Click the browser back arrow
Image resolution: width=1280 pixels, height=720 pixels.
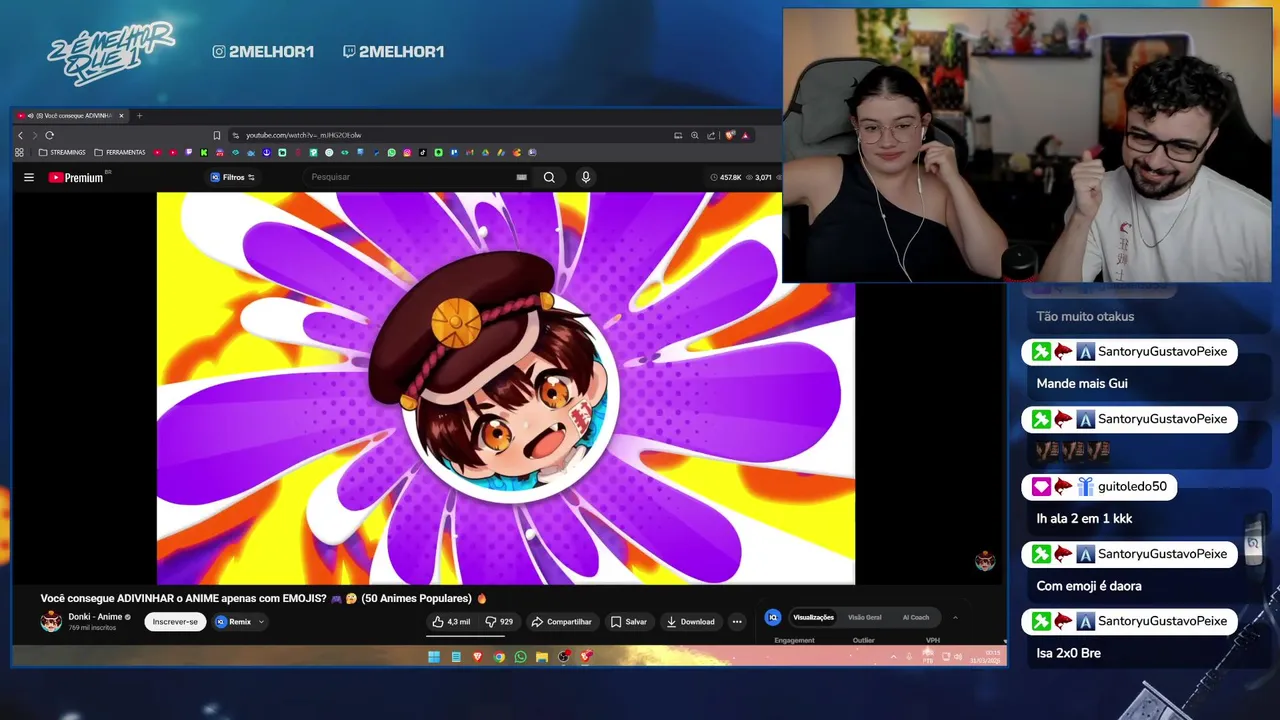pyautogui.click(x=20, y=135)
